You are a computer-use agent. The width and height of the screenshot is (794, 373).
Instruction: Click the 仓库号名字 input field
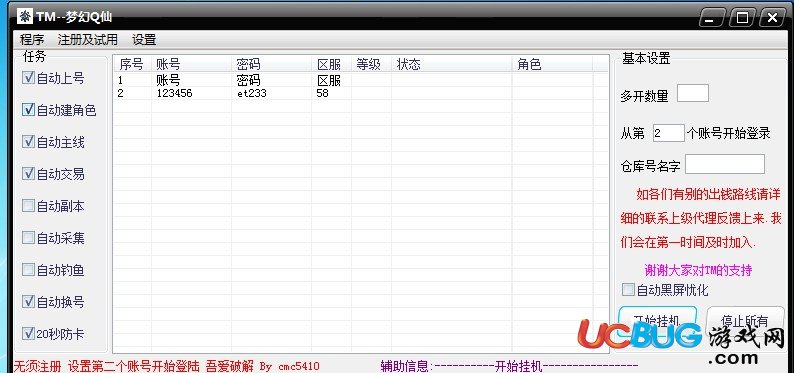[725, 164]
